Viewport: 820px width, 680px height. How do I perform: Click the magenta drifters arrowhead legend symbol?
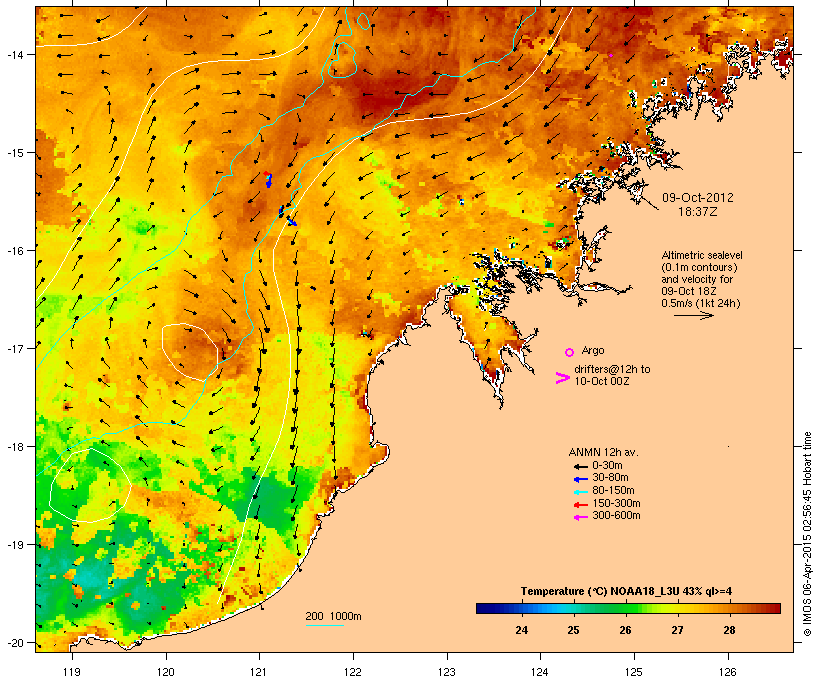[x=562, y=378]
